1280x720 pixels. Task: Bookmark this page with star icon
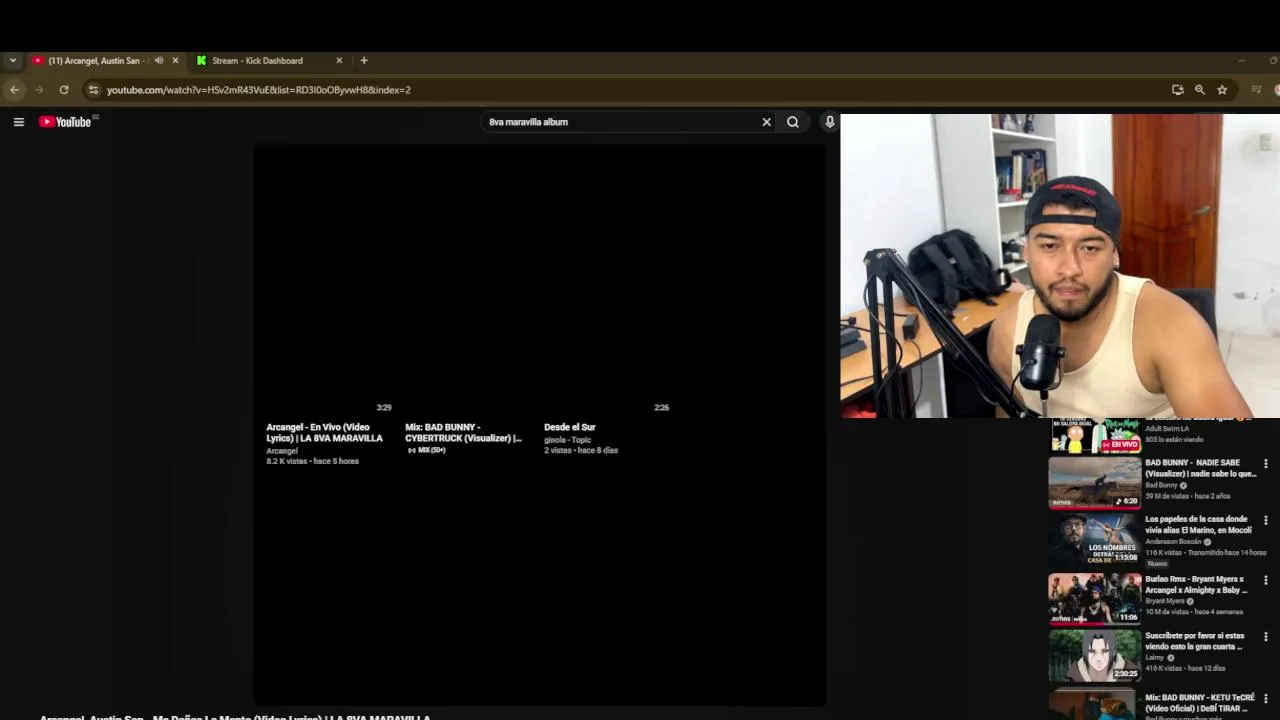click(x=1222, y=90)
